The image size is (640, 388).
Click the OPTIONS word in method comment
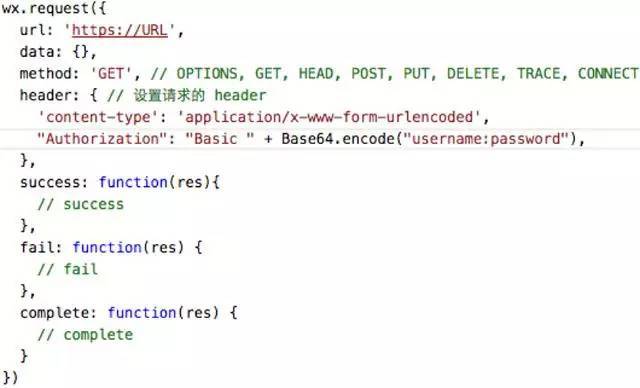tap(207, 74)
